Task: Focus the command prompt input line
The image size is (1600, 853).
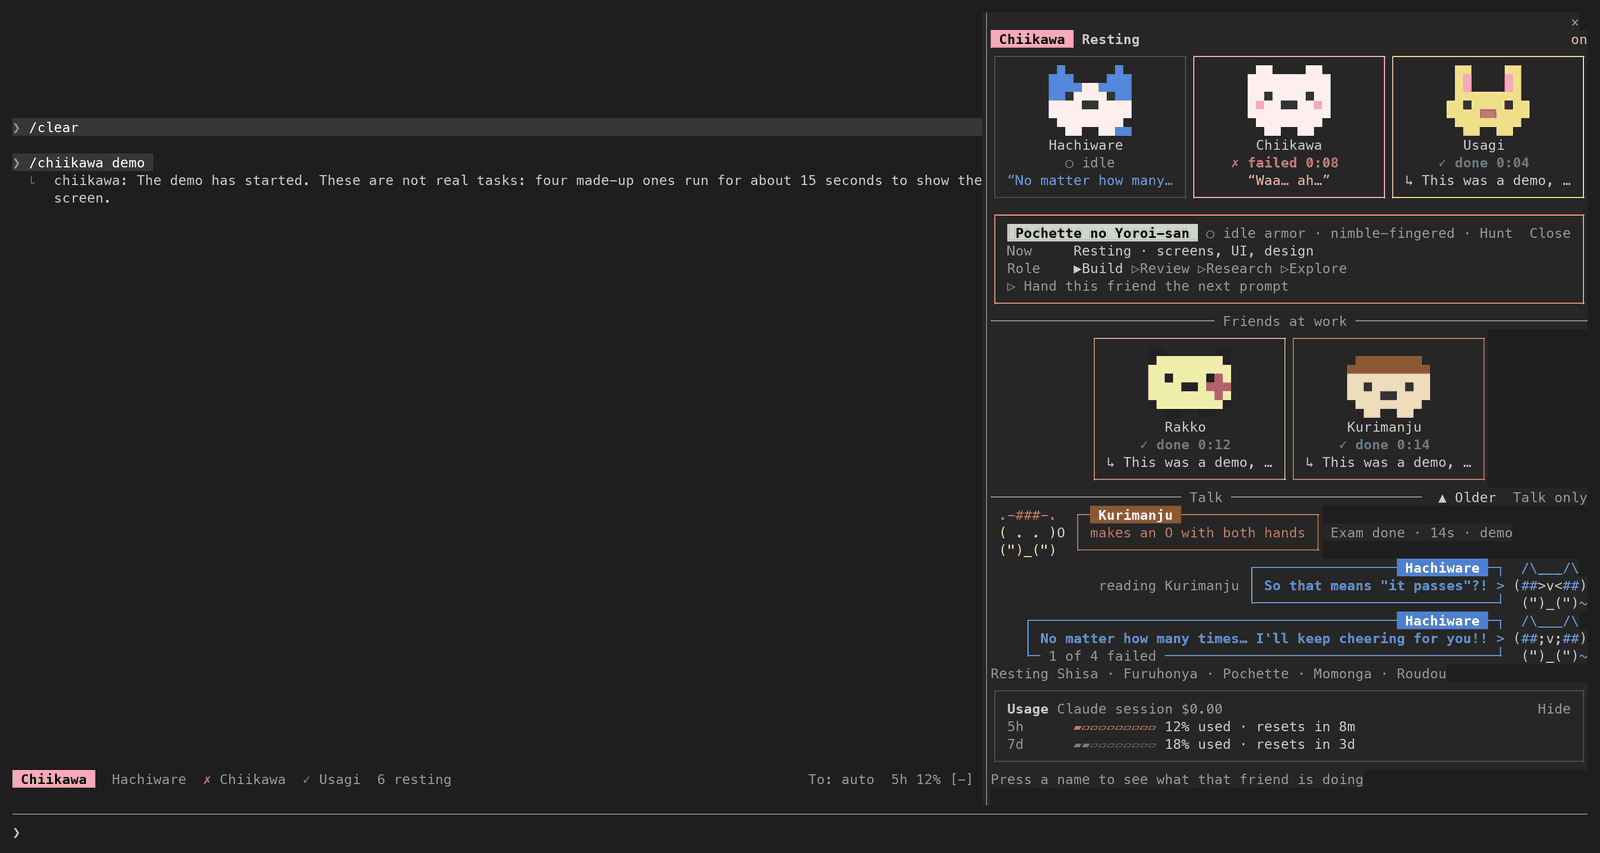Action: (x=800, y=833)
